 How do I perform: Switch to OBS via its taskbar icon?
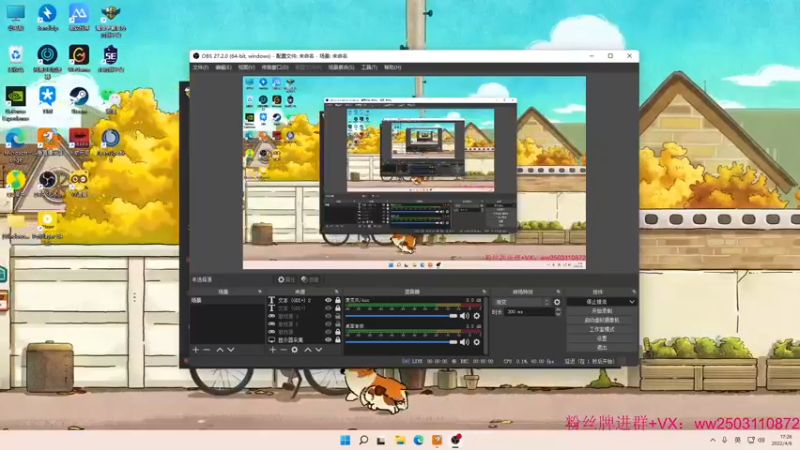(455, 440)
